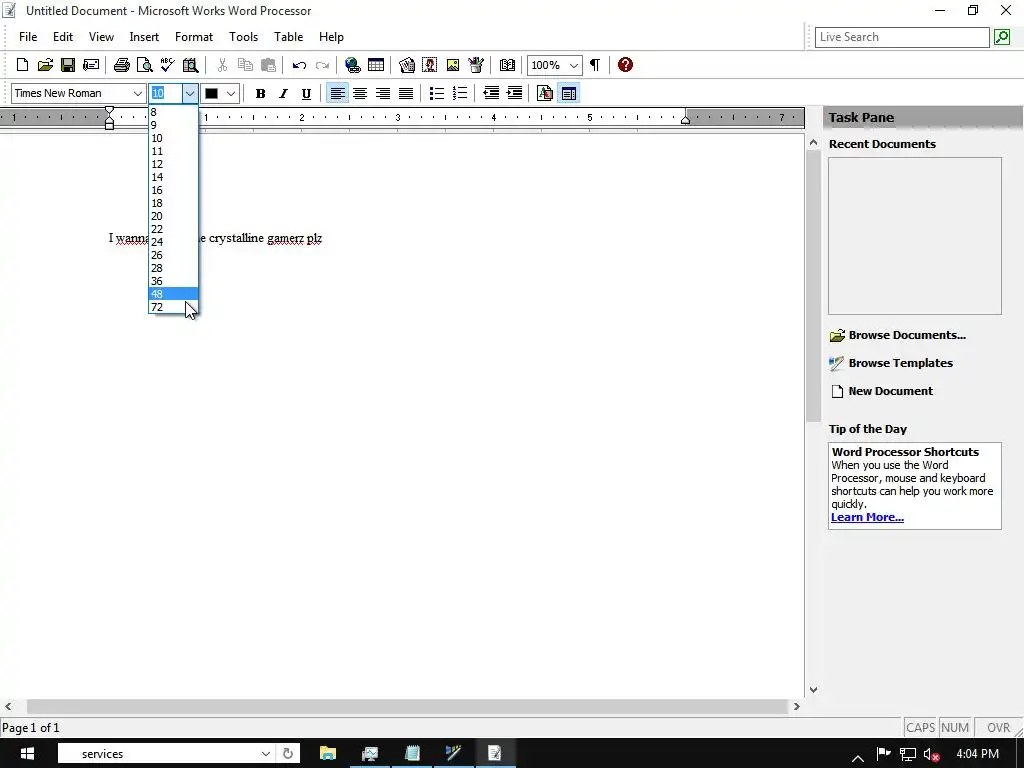Open the Tools menu

(x=243, y=37)
